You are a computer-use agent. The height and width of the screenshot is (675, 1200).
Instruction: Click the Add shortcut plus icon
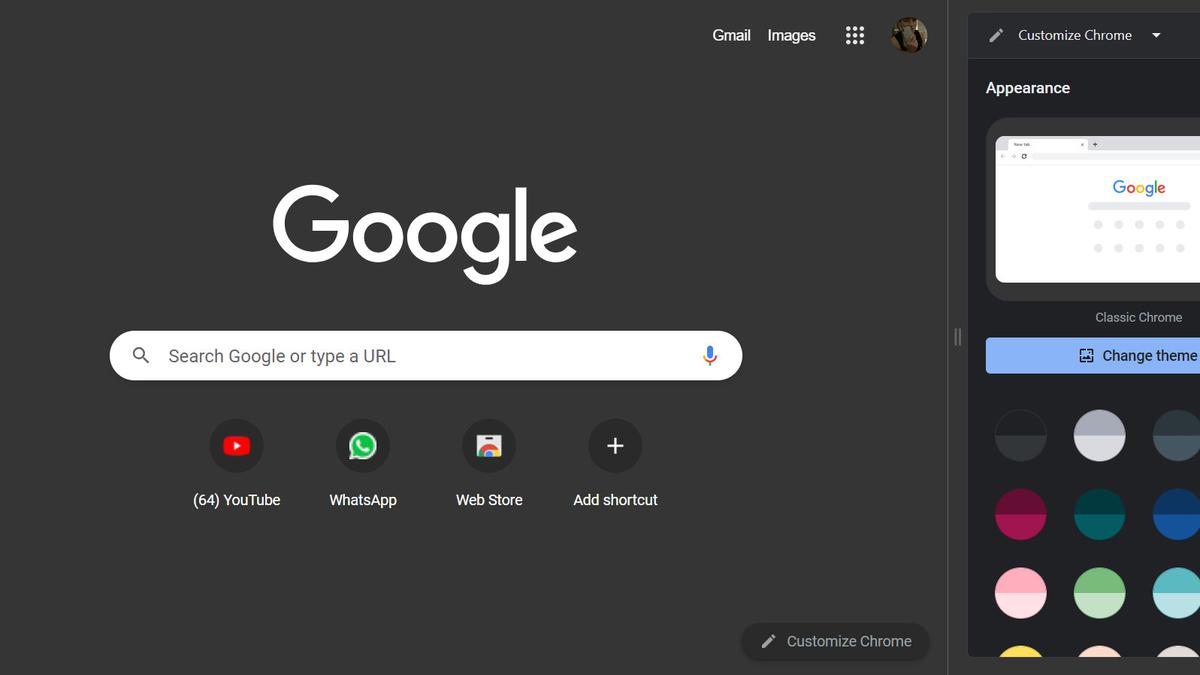615,445
